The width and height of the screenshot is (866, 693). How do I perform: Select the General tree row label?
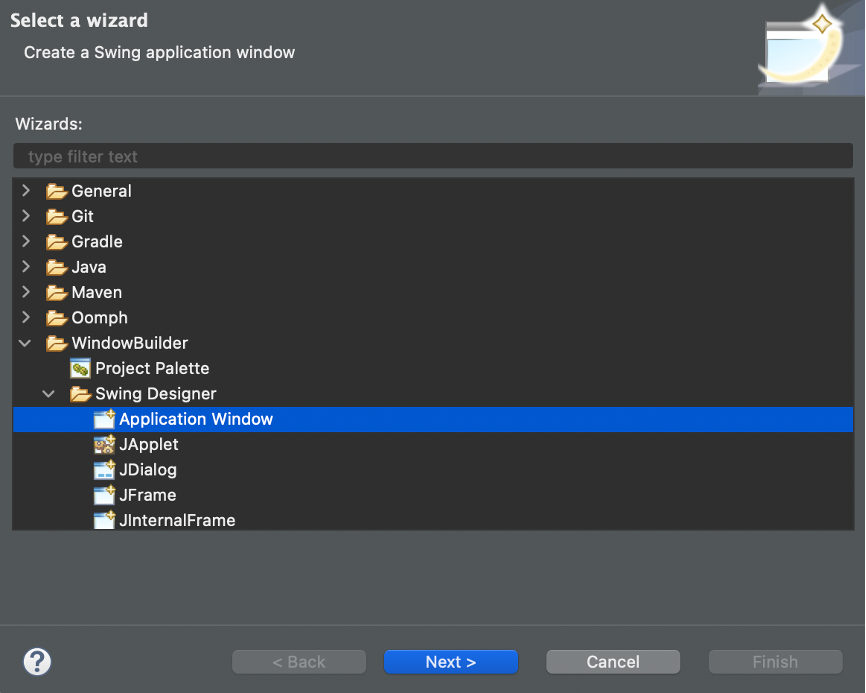102,191
